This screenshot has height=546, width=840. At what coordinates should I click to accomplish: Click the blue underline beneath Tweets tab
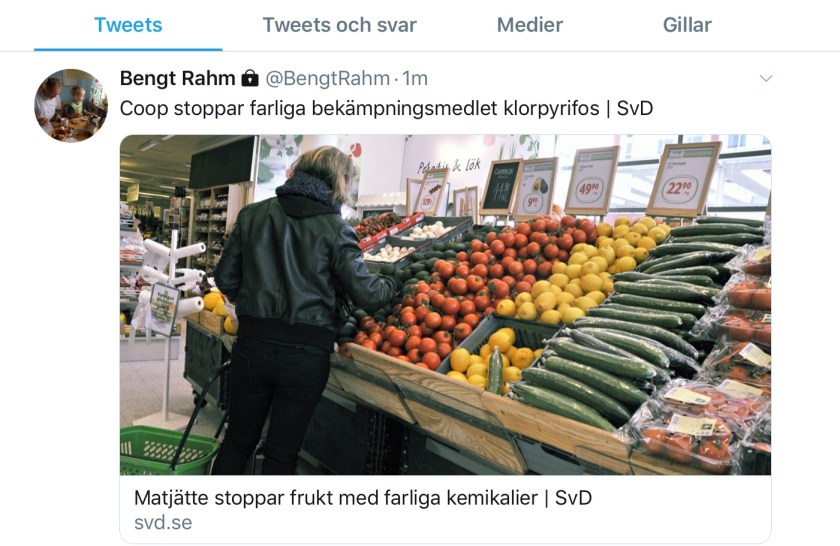coord(128,49)
